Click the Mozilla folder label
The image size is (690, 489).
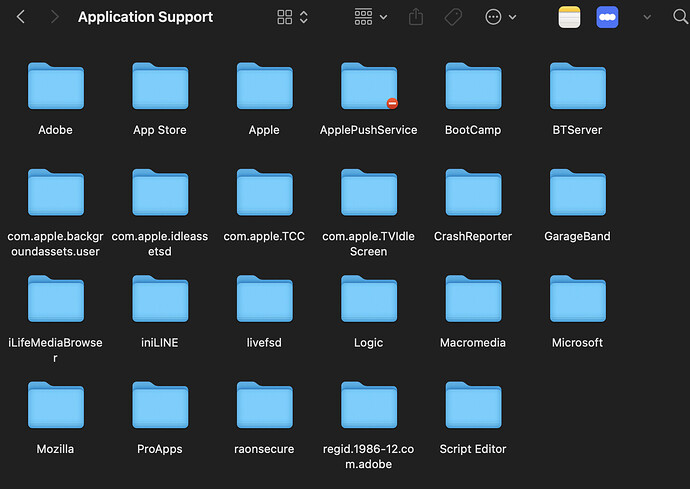point(56,449)
